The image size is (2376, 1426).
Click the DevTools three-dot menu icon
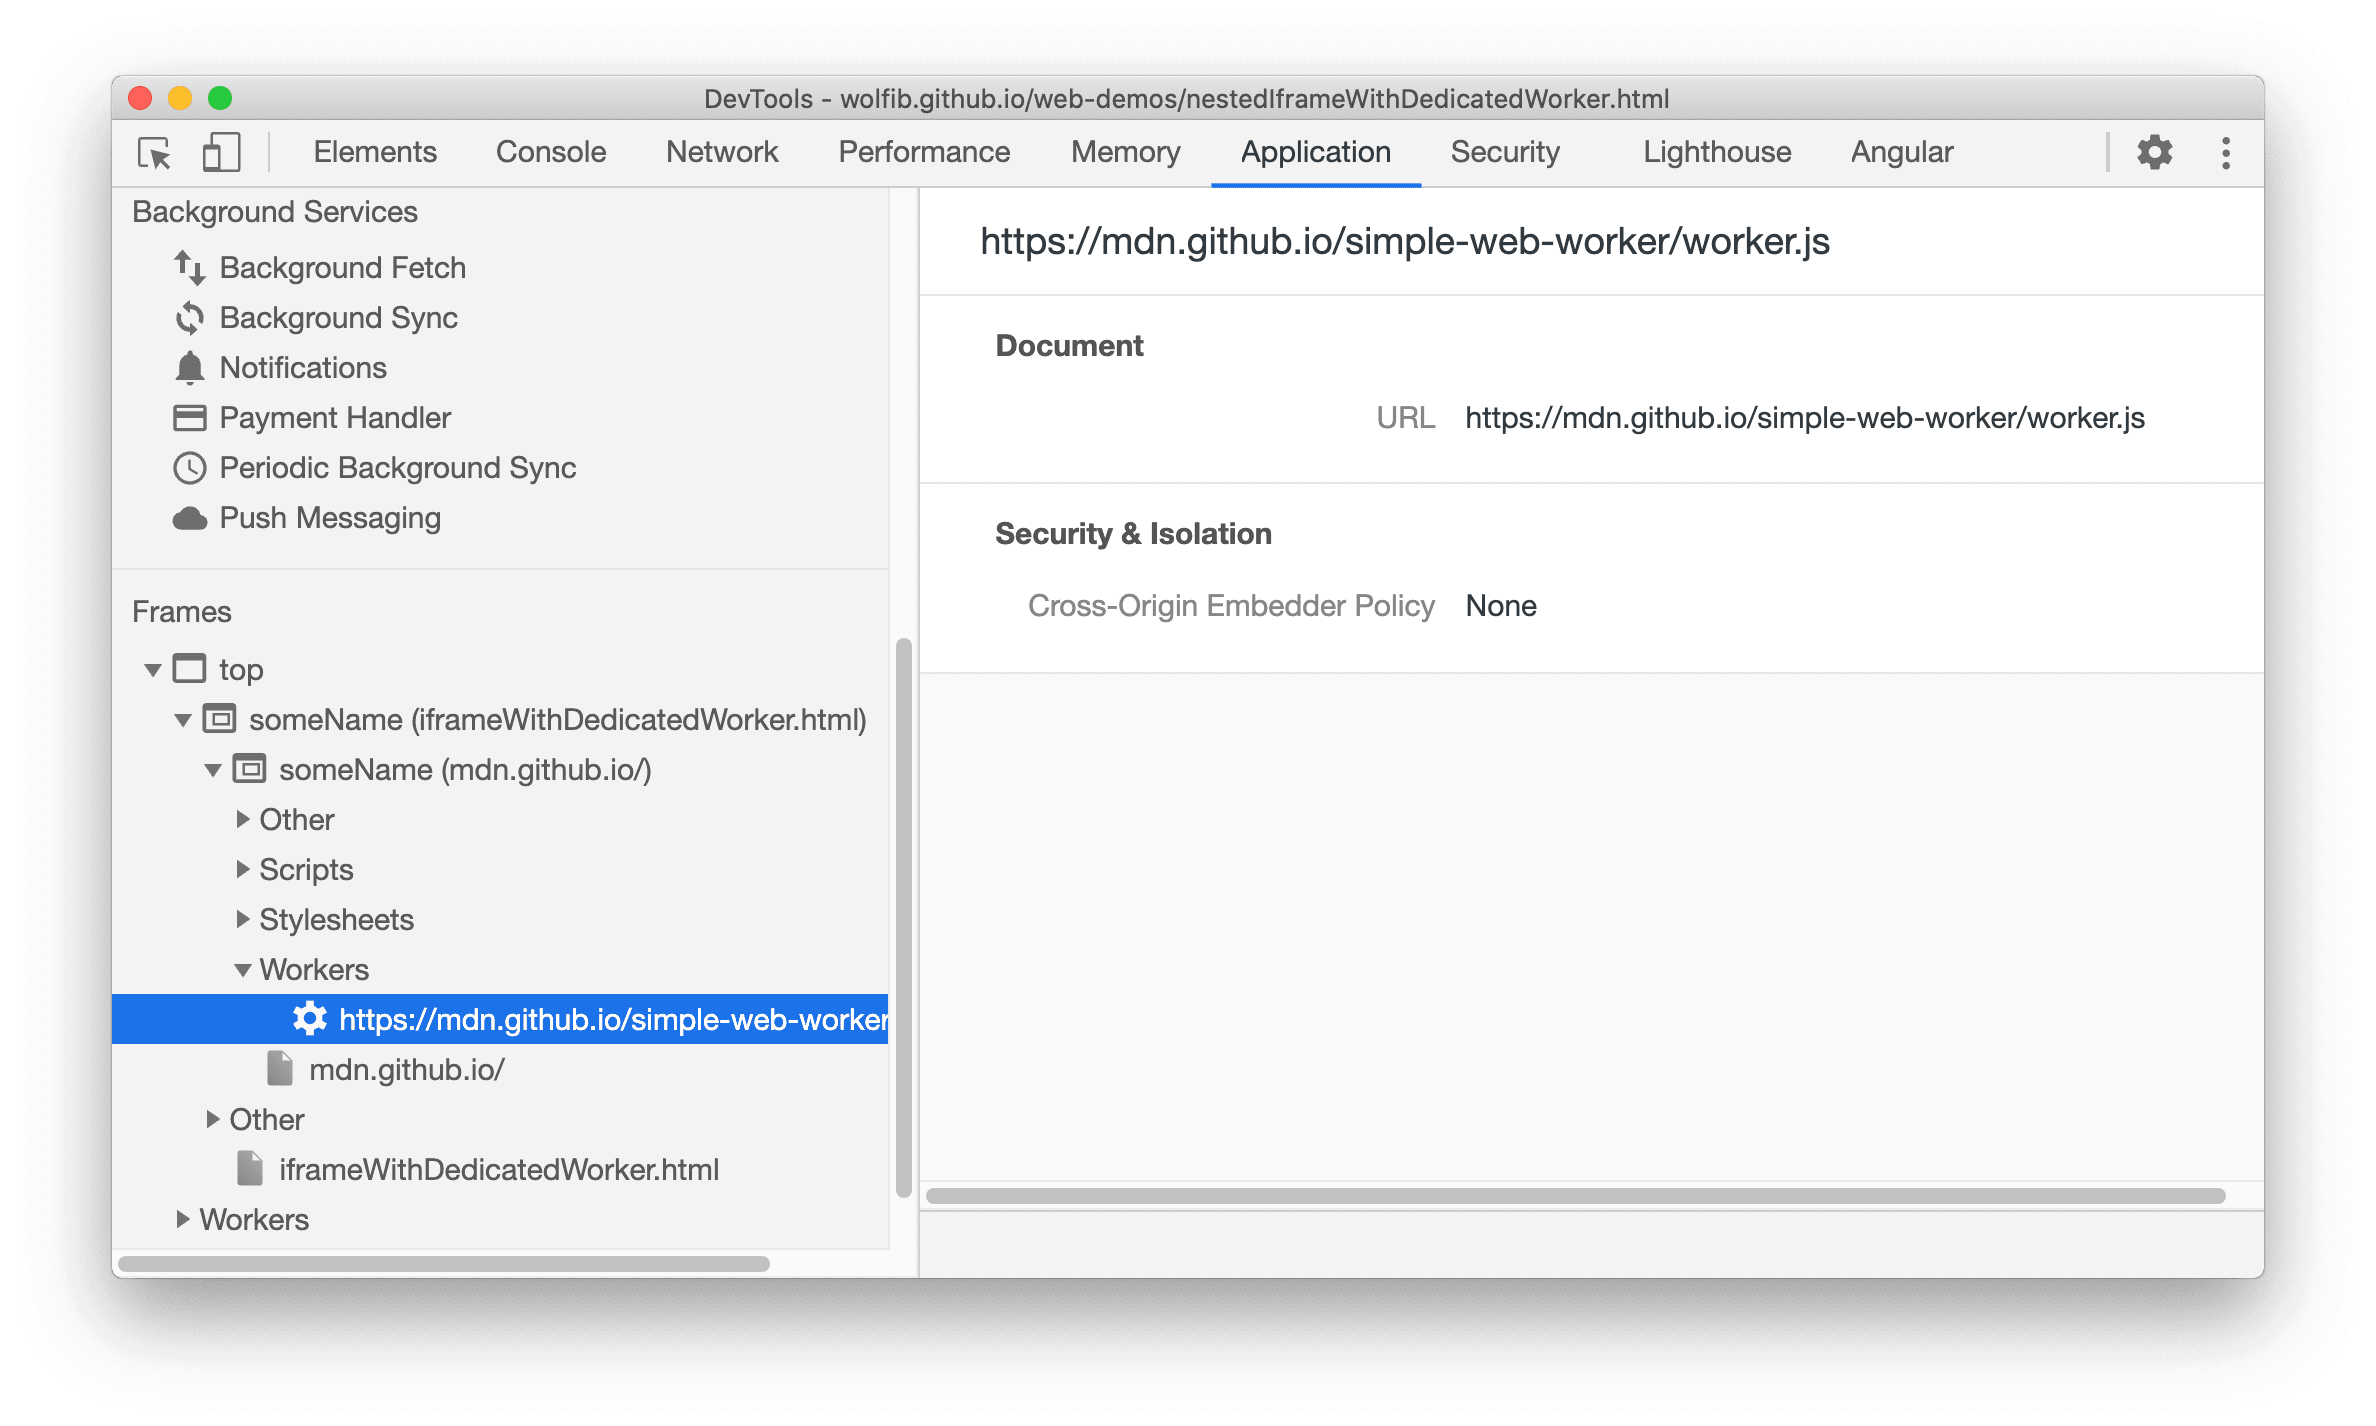tap(2225, 151)
